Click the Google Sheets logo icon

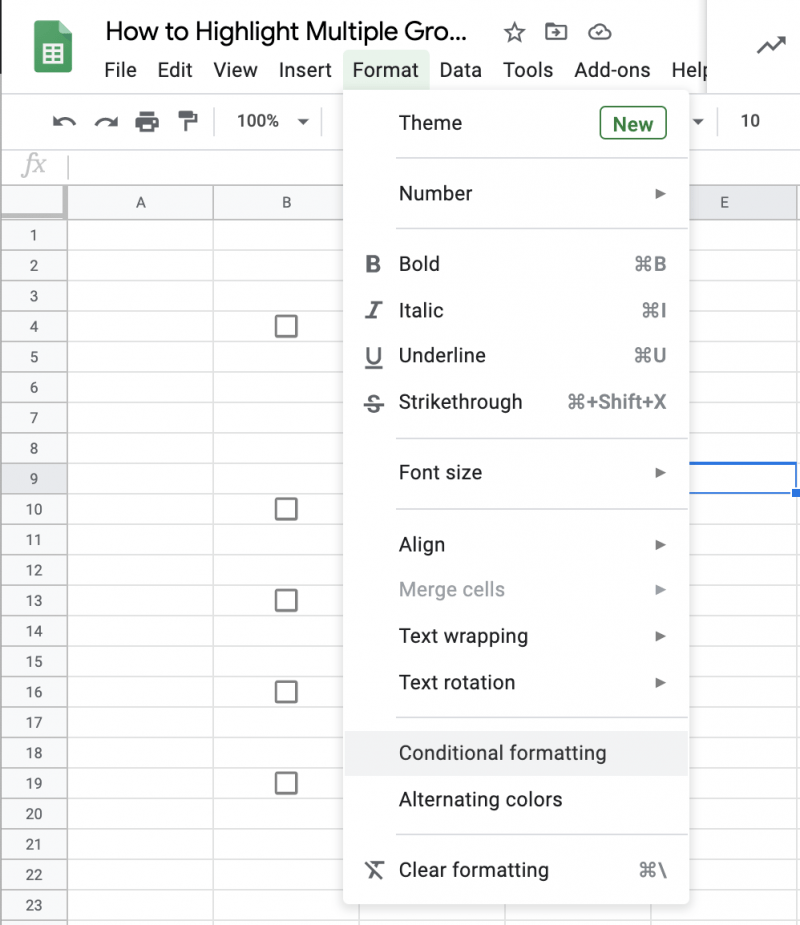tap(52, 46)
